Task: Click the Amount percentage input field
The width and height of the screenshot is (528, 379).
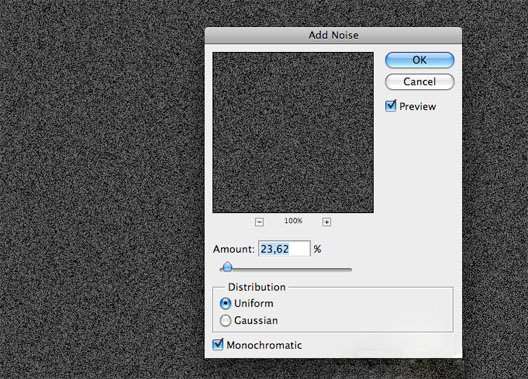Action: (x=284, y=249)
